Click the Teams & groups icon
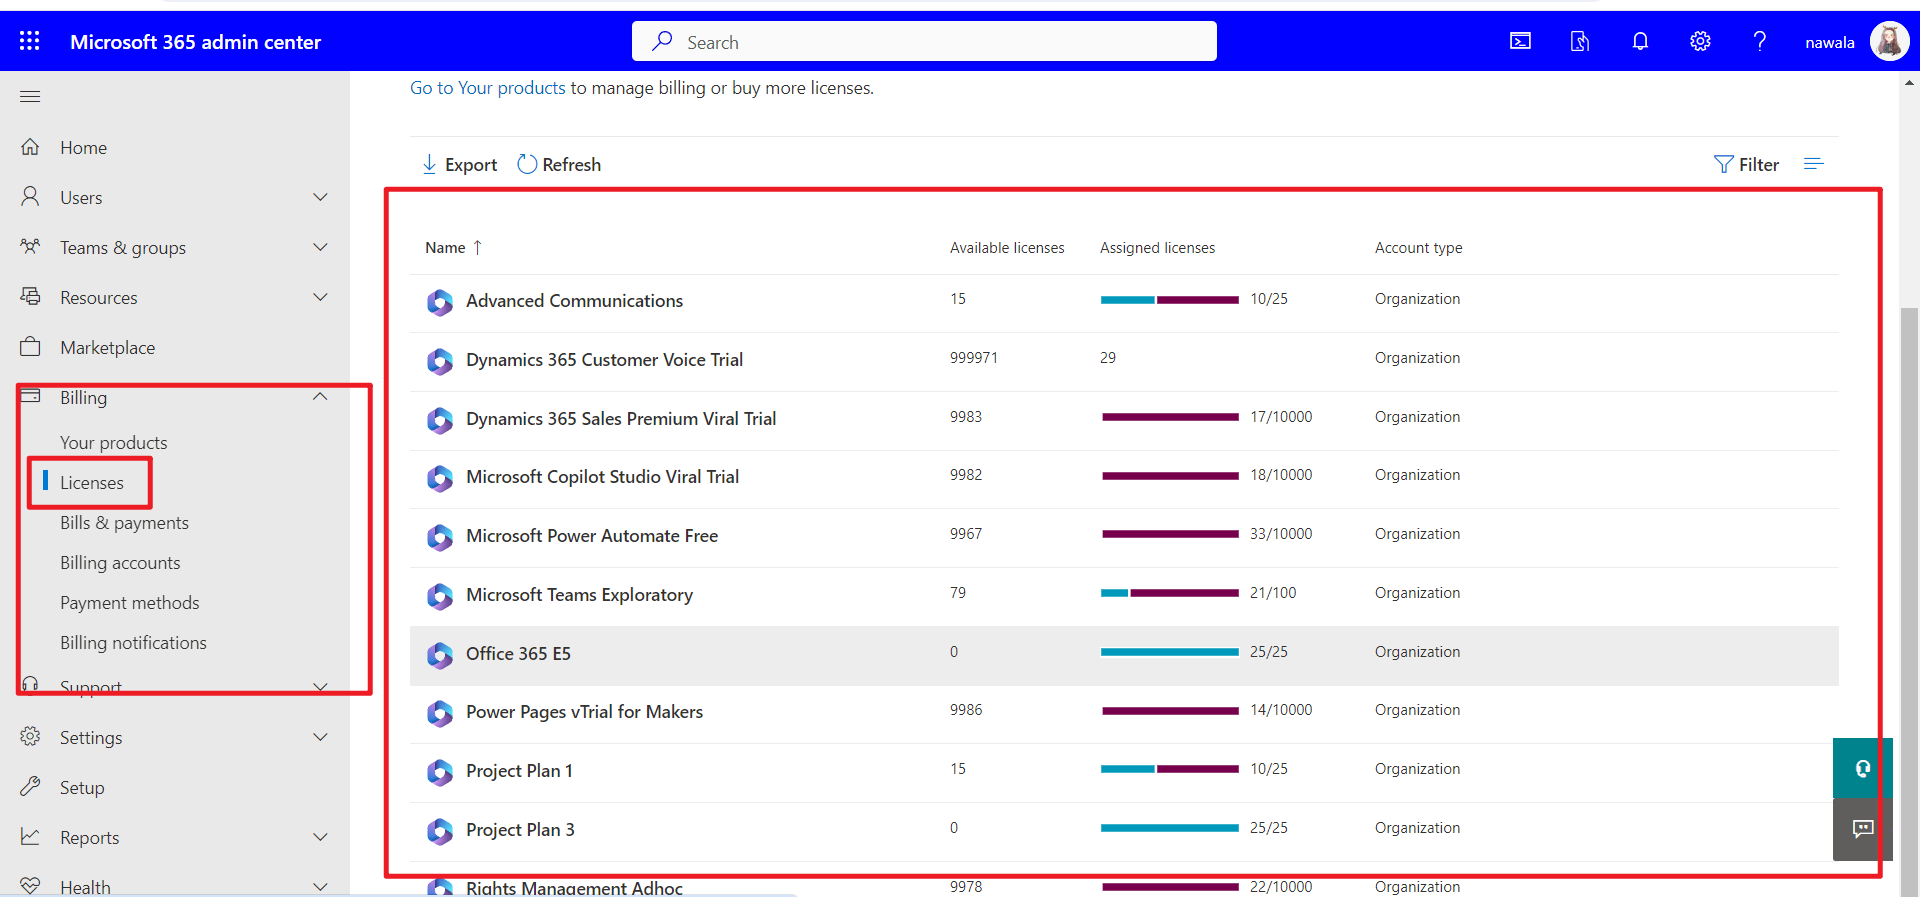Screen dimensions: 1920x897 tap(30, 246)
